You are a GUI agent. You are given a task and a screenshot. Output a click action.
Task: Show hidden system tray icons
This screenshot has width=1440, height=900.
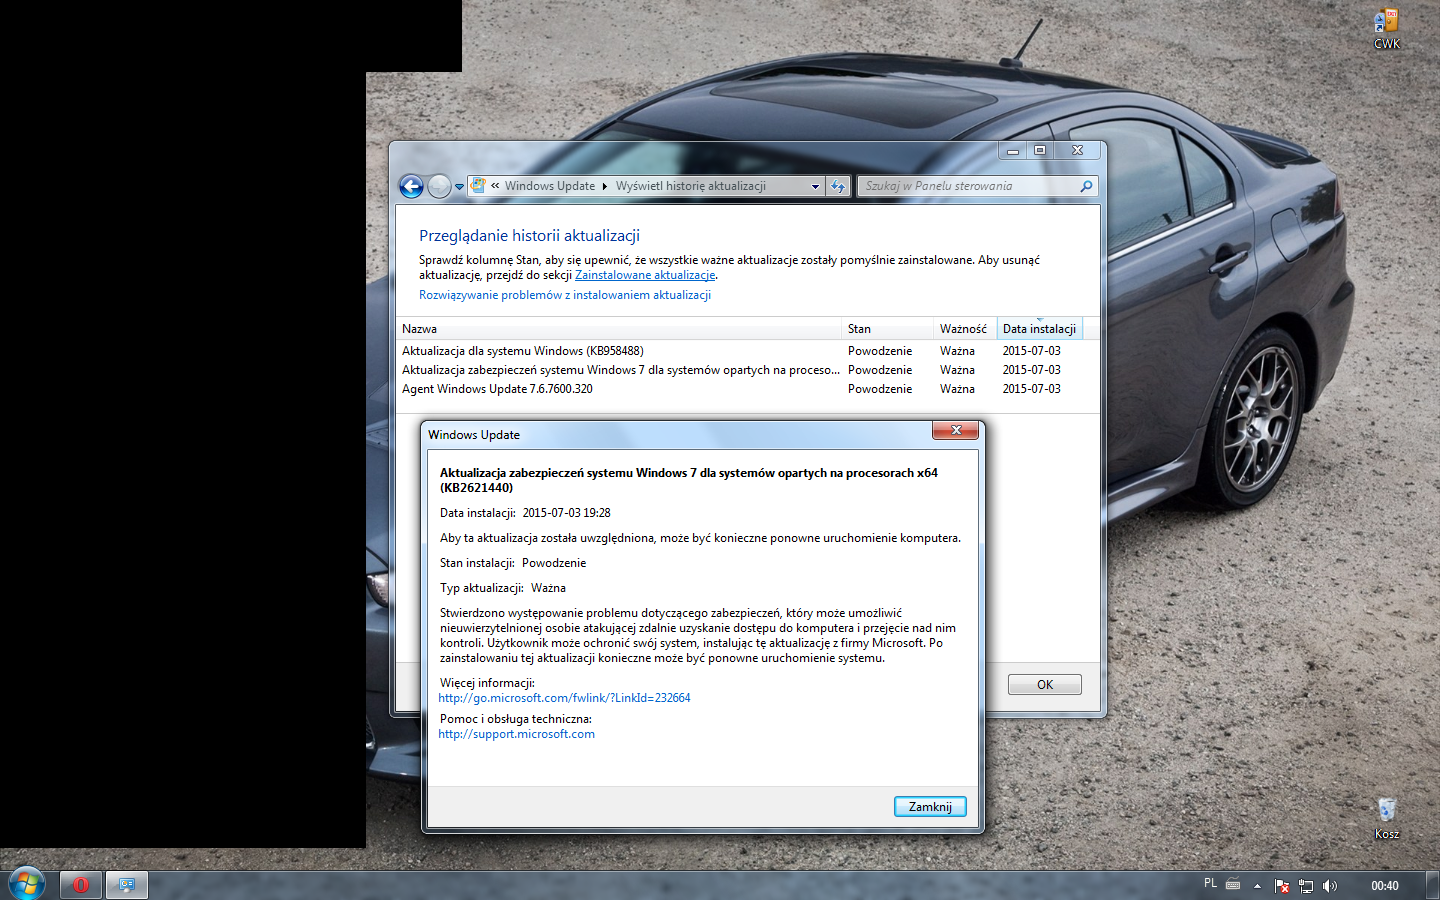(x=1257, y=886)
